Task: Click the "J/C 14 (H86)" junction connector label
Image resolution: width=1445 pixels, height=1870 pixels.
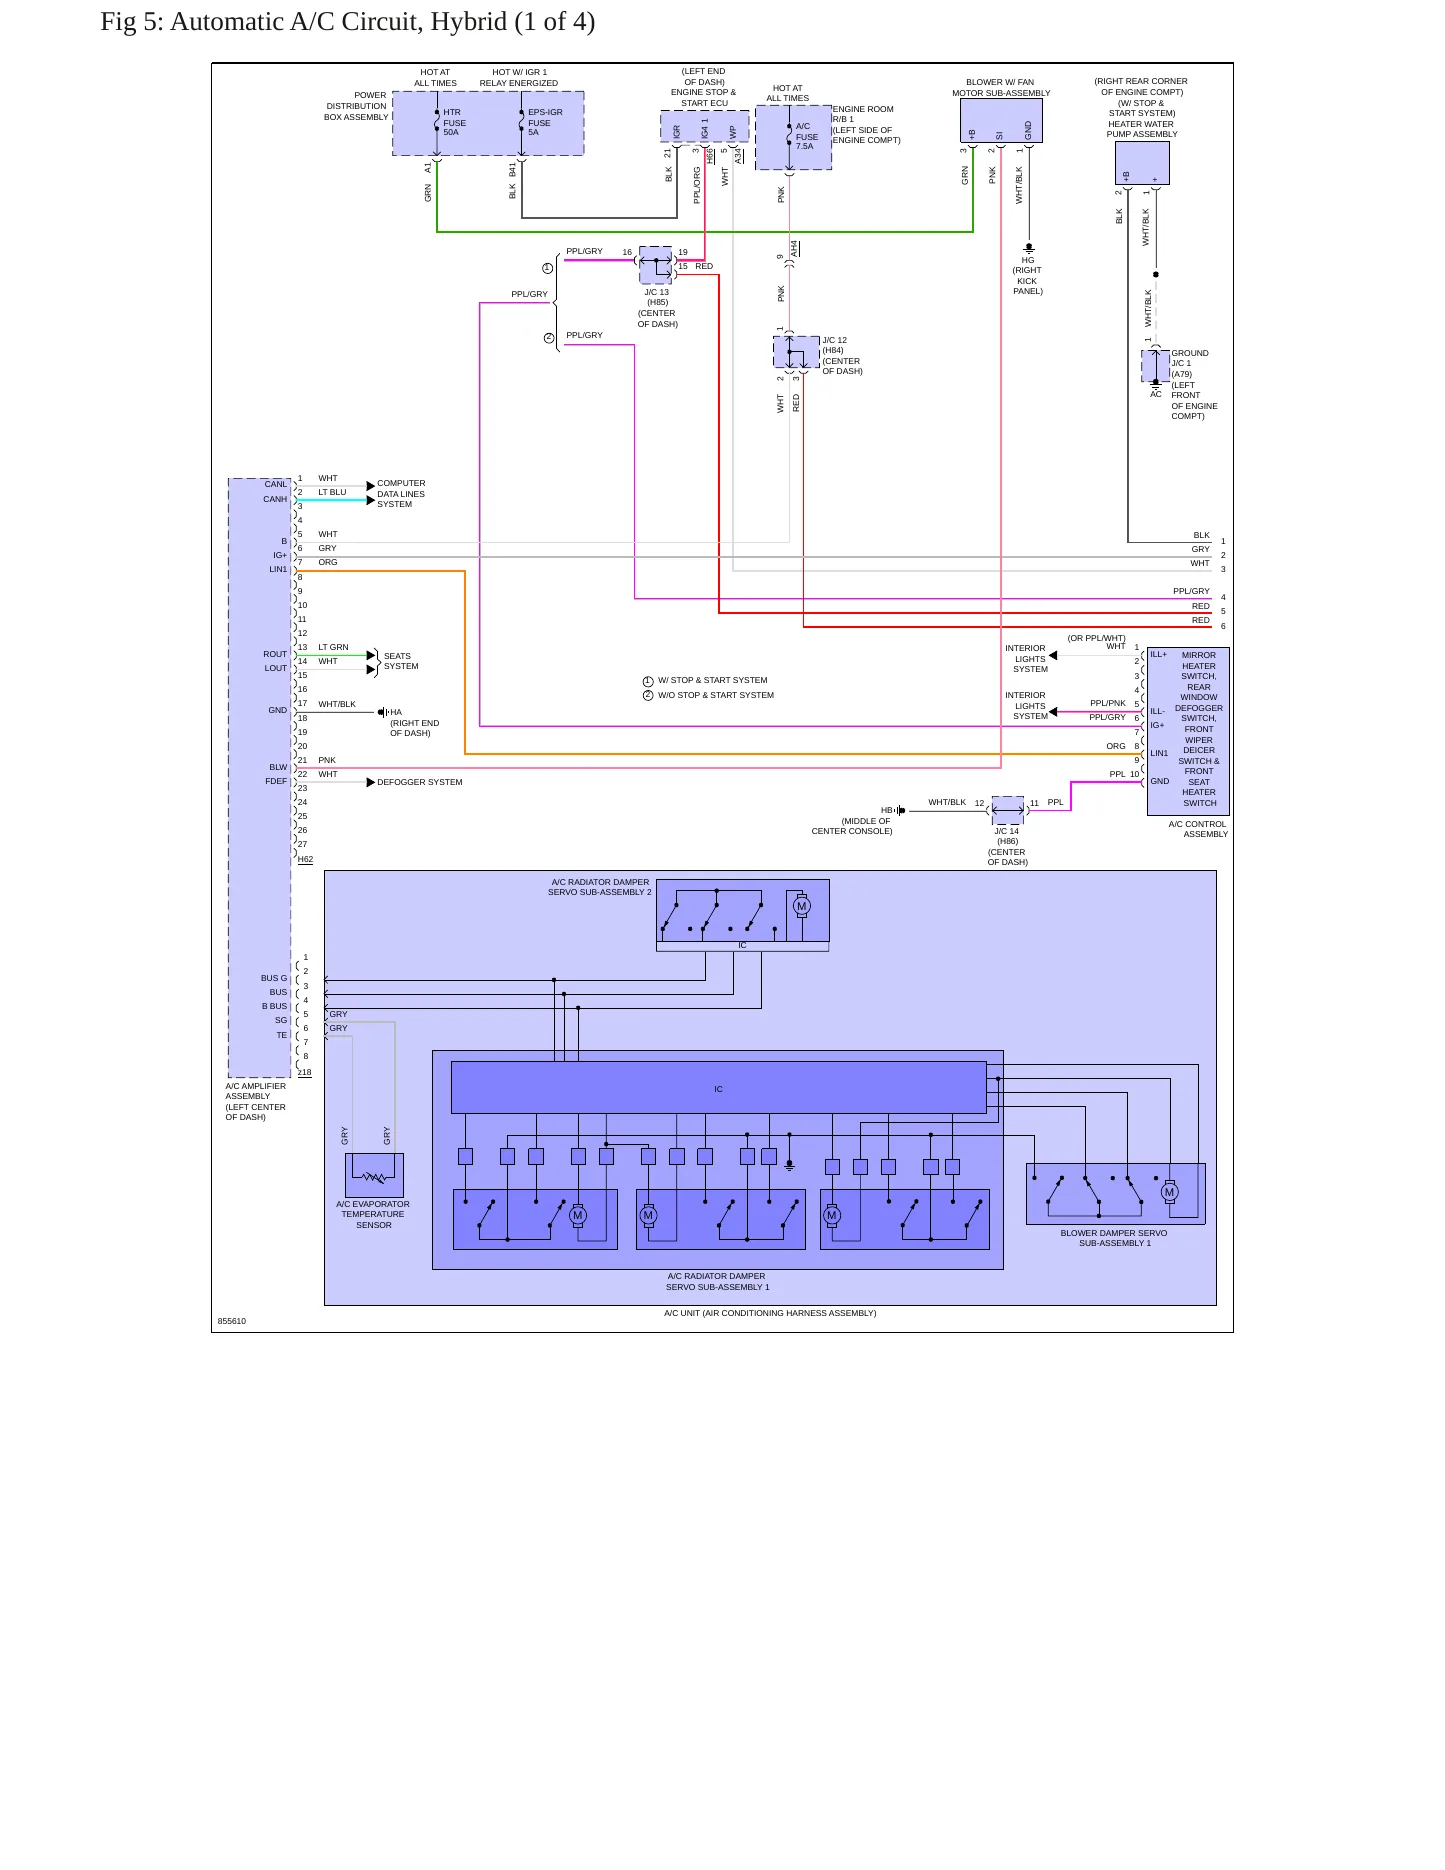Action: (x=1007, y=836)
